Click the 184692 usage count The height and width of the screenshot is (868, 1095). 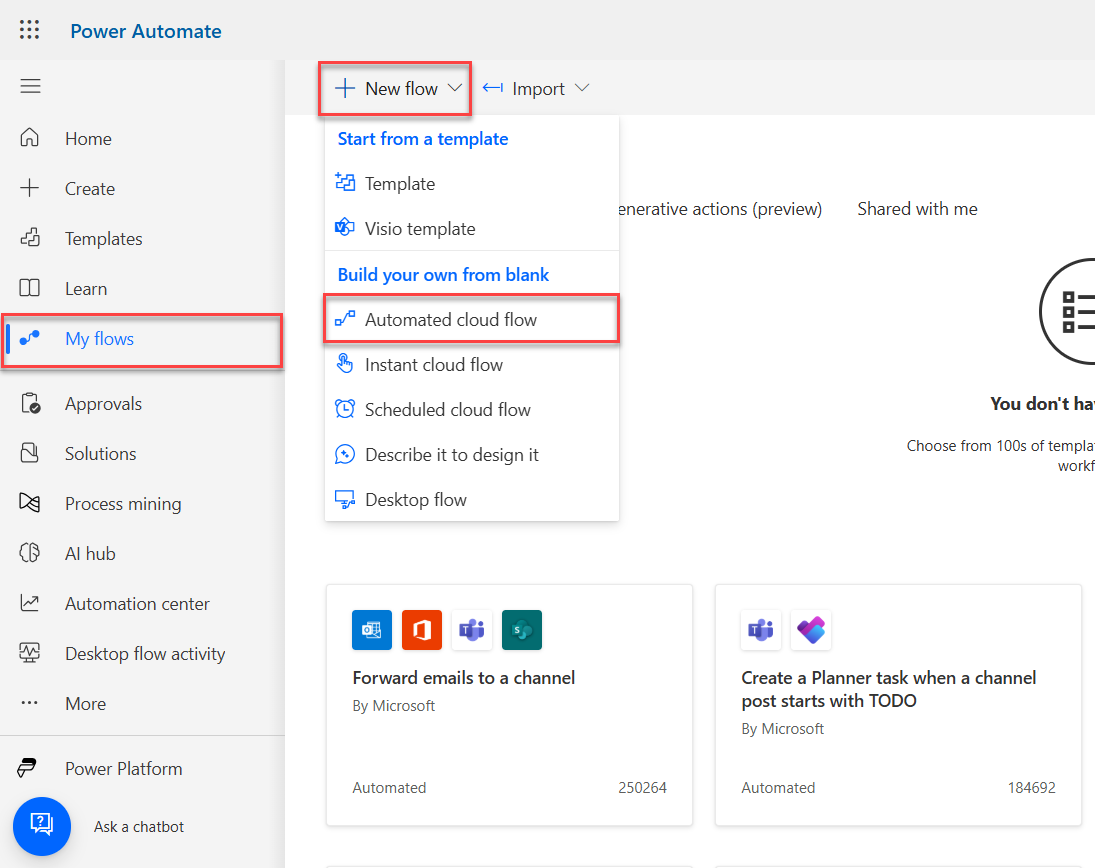1031,788
